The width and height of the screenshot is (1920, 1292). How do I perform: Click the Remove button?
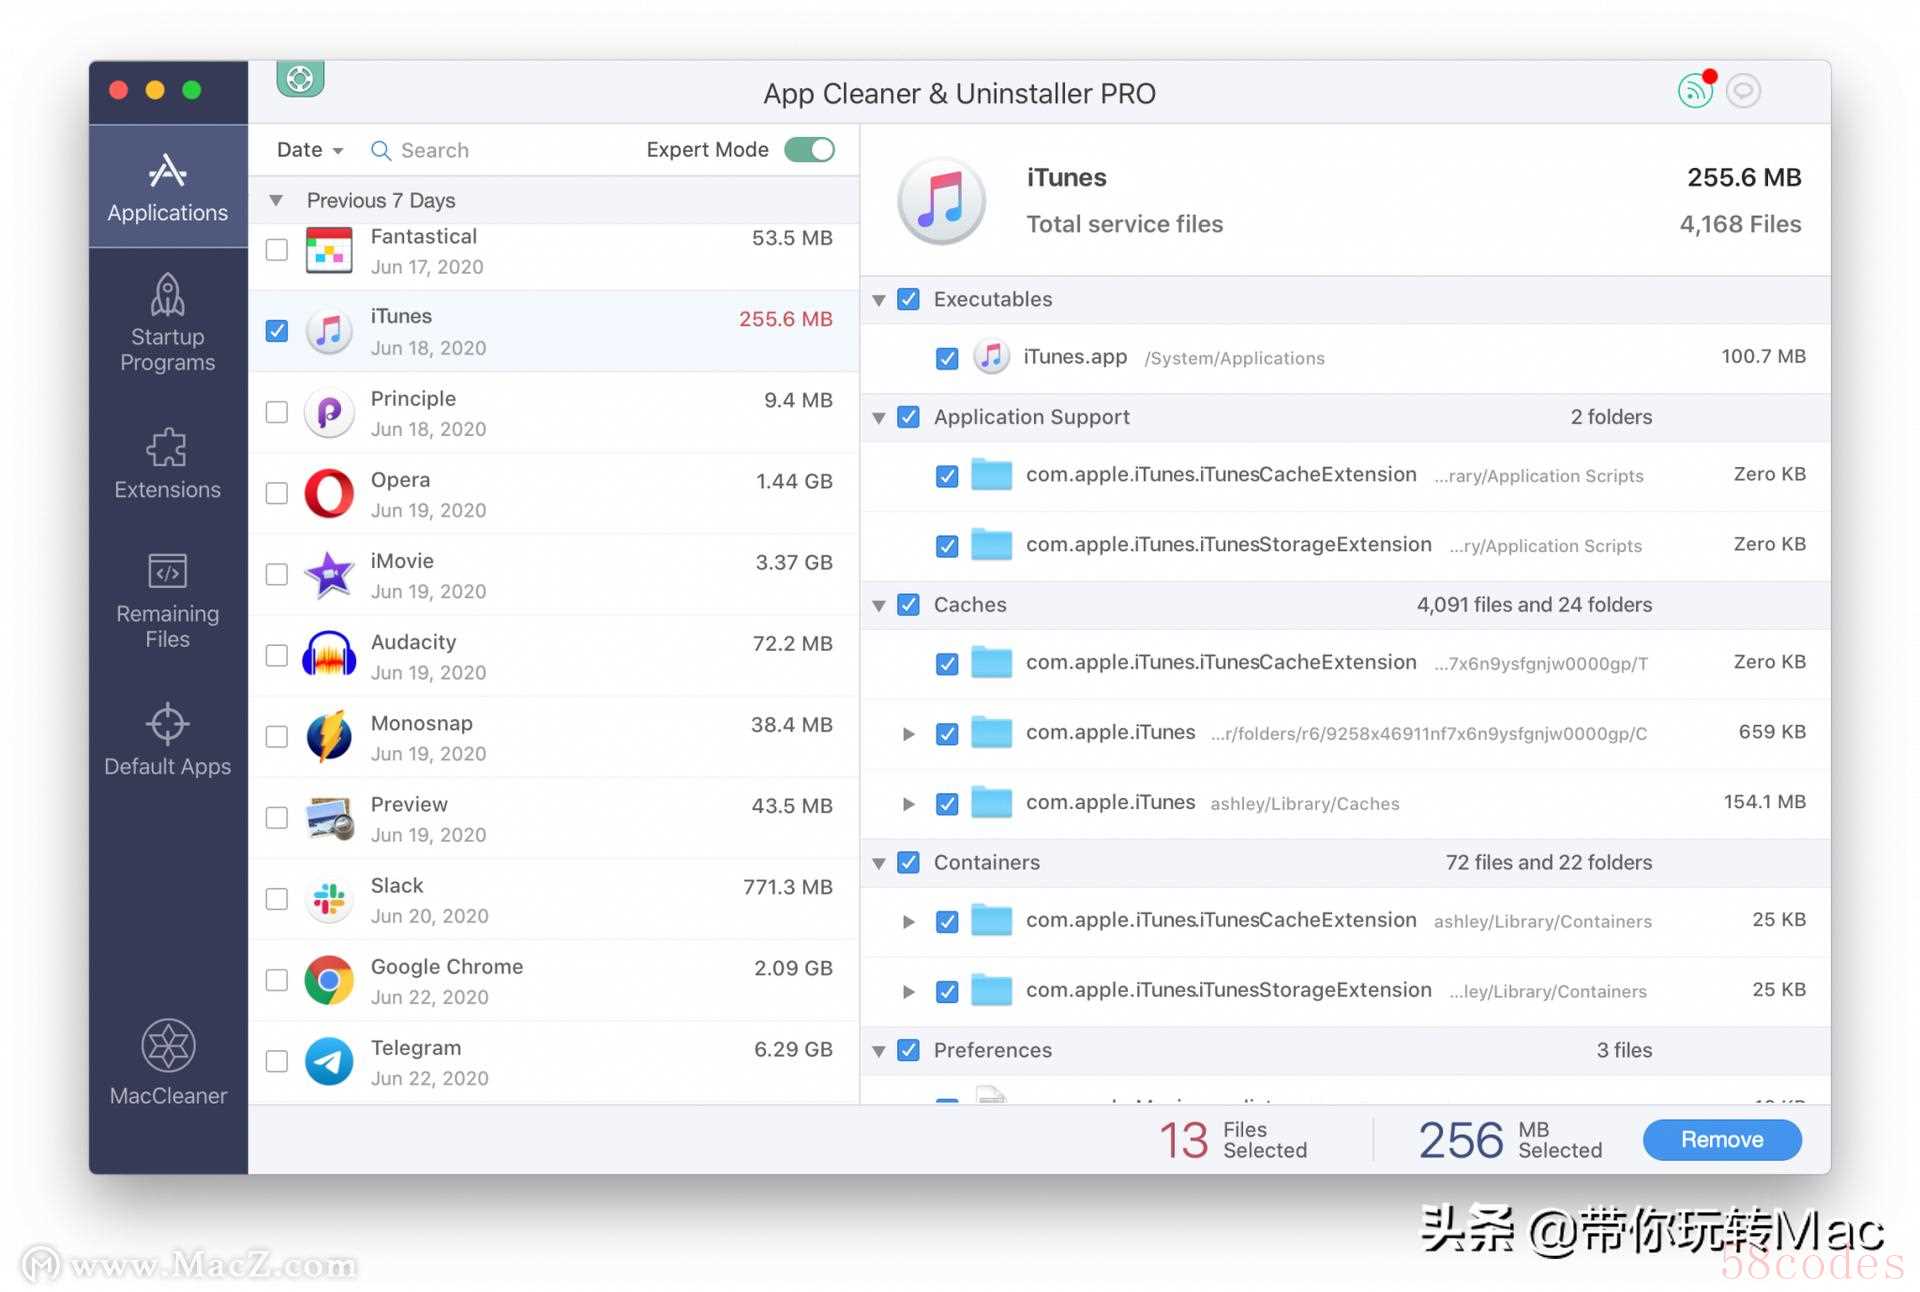point(1722,1140)
